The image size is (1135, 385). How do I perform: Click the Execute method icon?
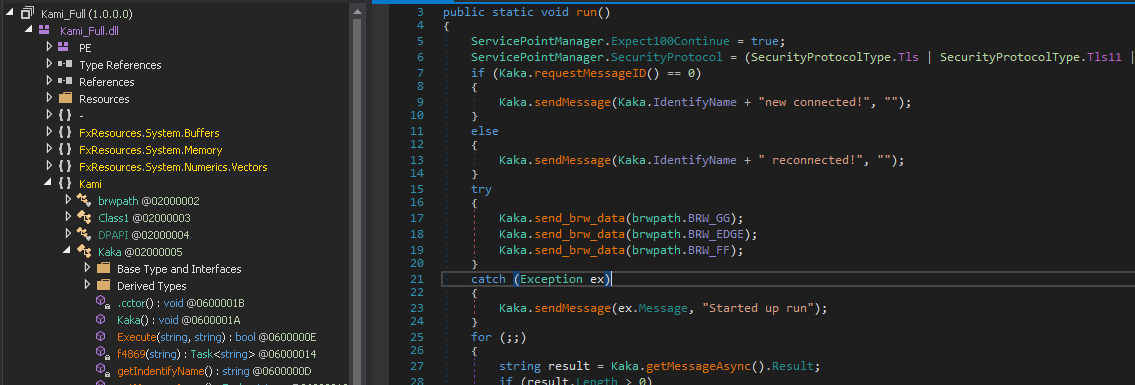click(x=101, y=337)
